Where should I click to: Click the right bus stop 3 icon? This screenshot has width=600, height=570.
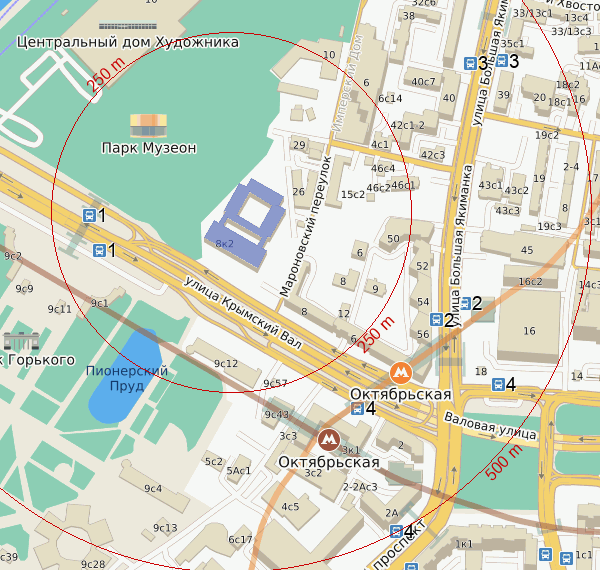pos(502,61)
